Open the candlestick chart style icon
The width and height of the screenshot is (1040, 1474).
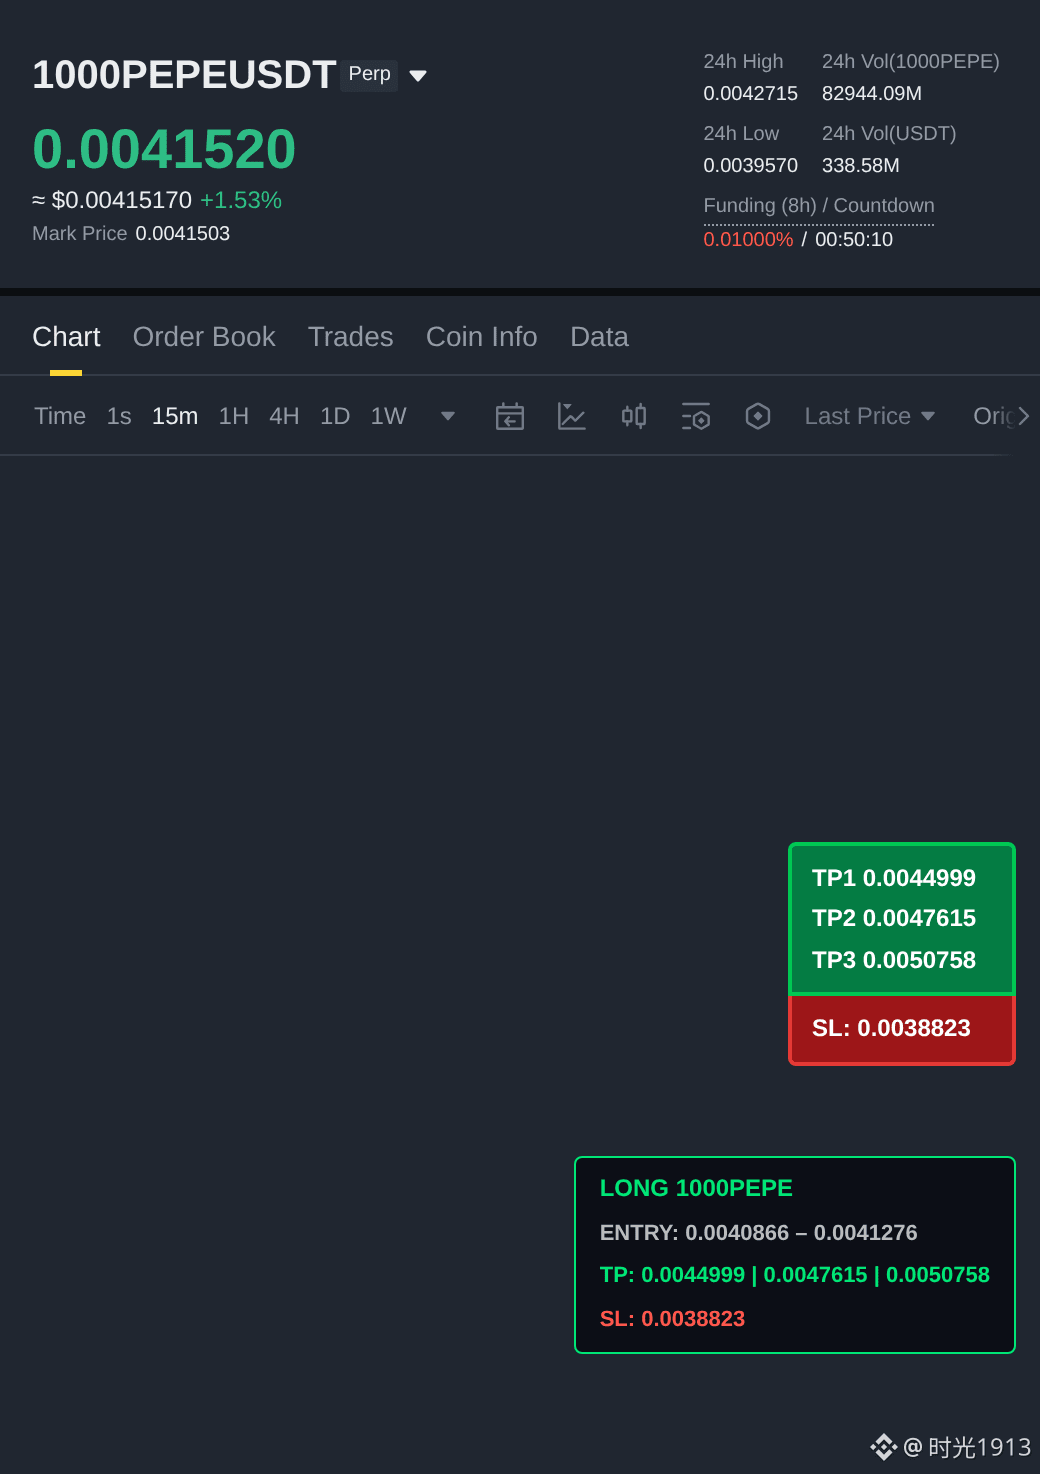click(x=634, y=416)
